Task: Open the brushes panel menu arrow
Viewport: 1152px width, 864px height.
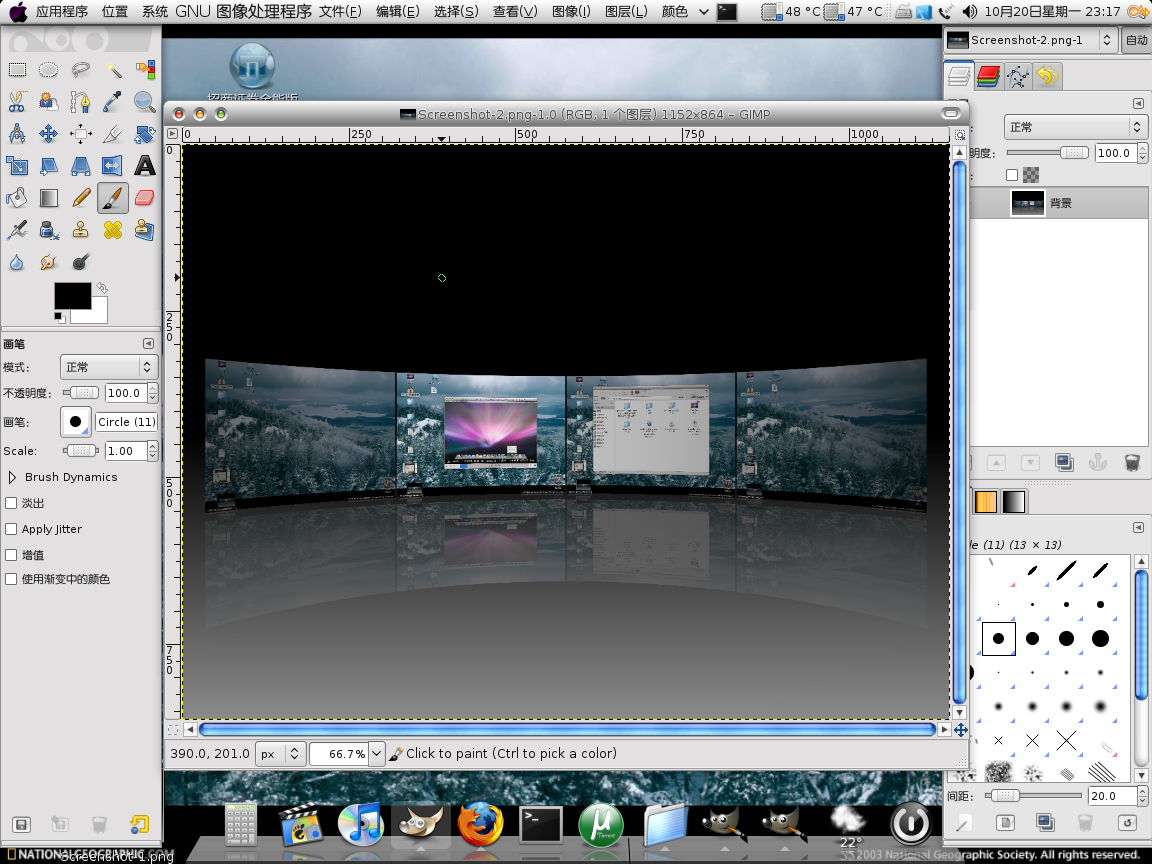Action: pos(1138,528)
